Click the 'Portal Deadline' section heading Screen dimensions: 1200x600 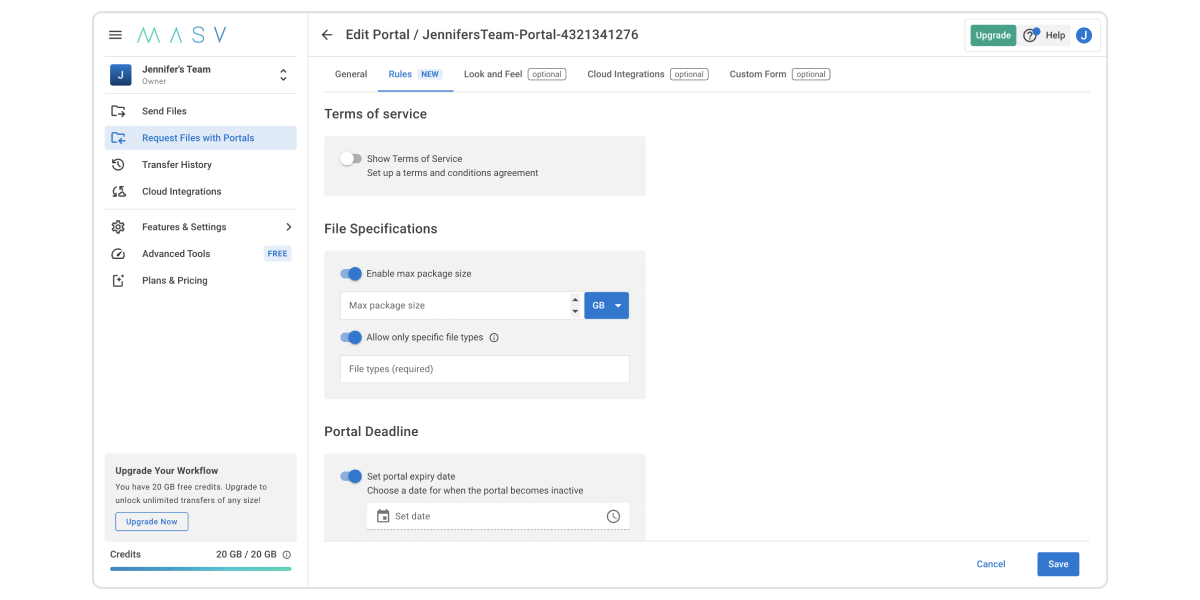pyautogui.click(x=371, y=432)
